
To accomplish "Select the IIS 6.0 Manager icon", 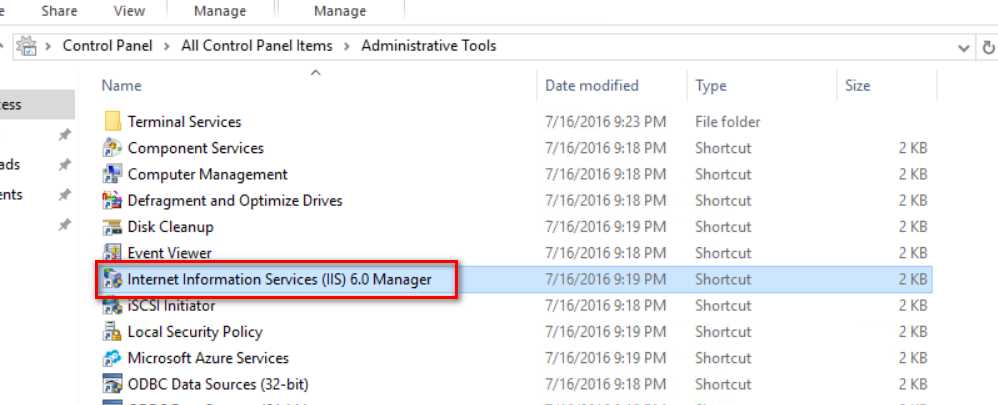I will point(112,279).
